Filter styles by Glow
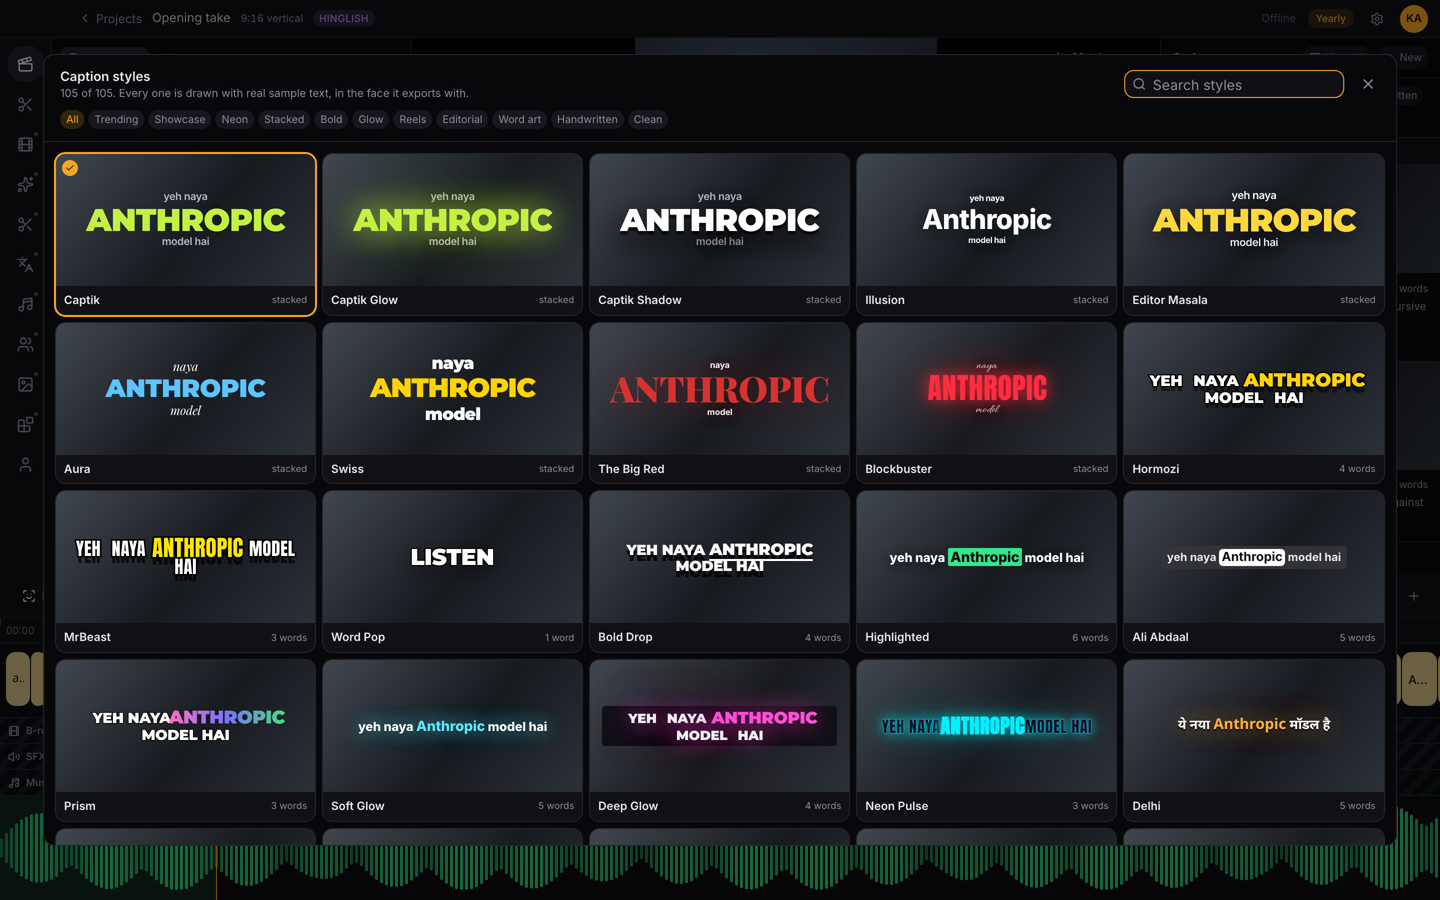Image resolution: width=1440 pixels, height=900 pixels. (x=371, y=119)
